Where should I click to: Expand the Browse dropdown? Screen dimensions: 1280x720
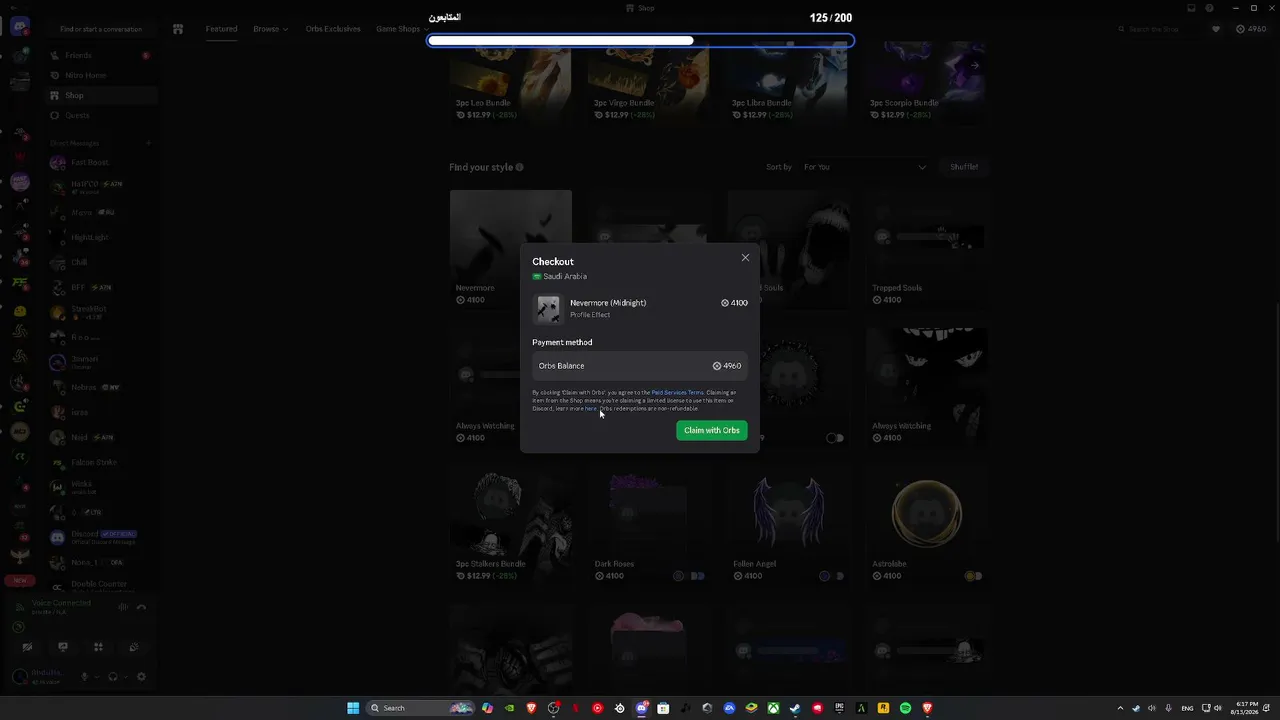270,29
